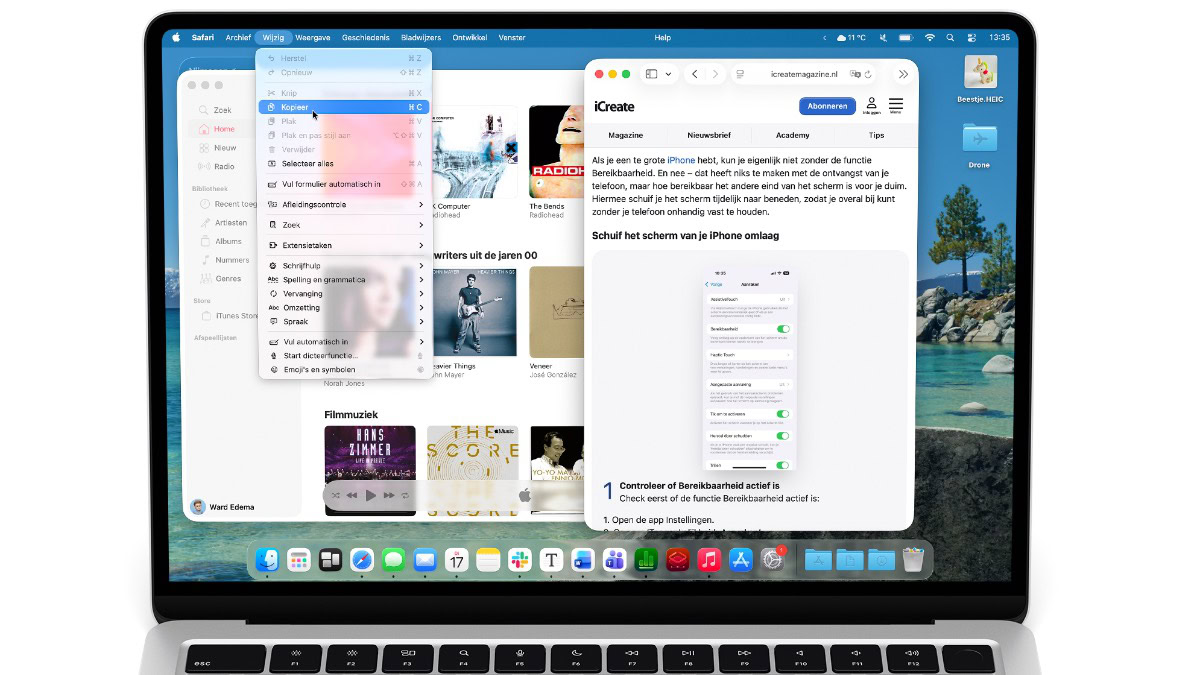Click the blue Abonneren button
1200x675 pixels.
(x=827, y=106)
